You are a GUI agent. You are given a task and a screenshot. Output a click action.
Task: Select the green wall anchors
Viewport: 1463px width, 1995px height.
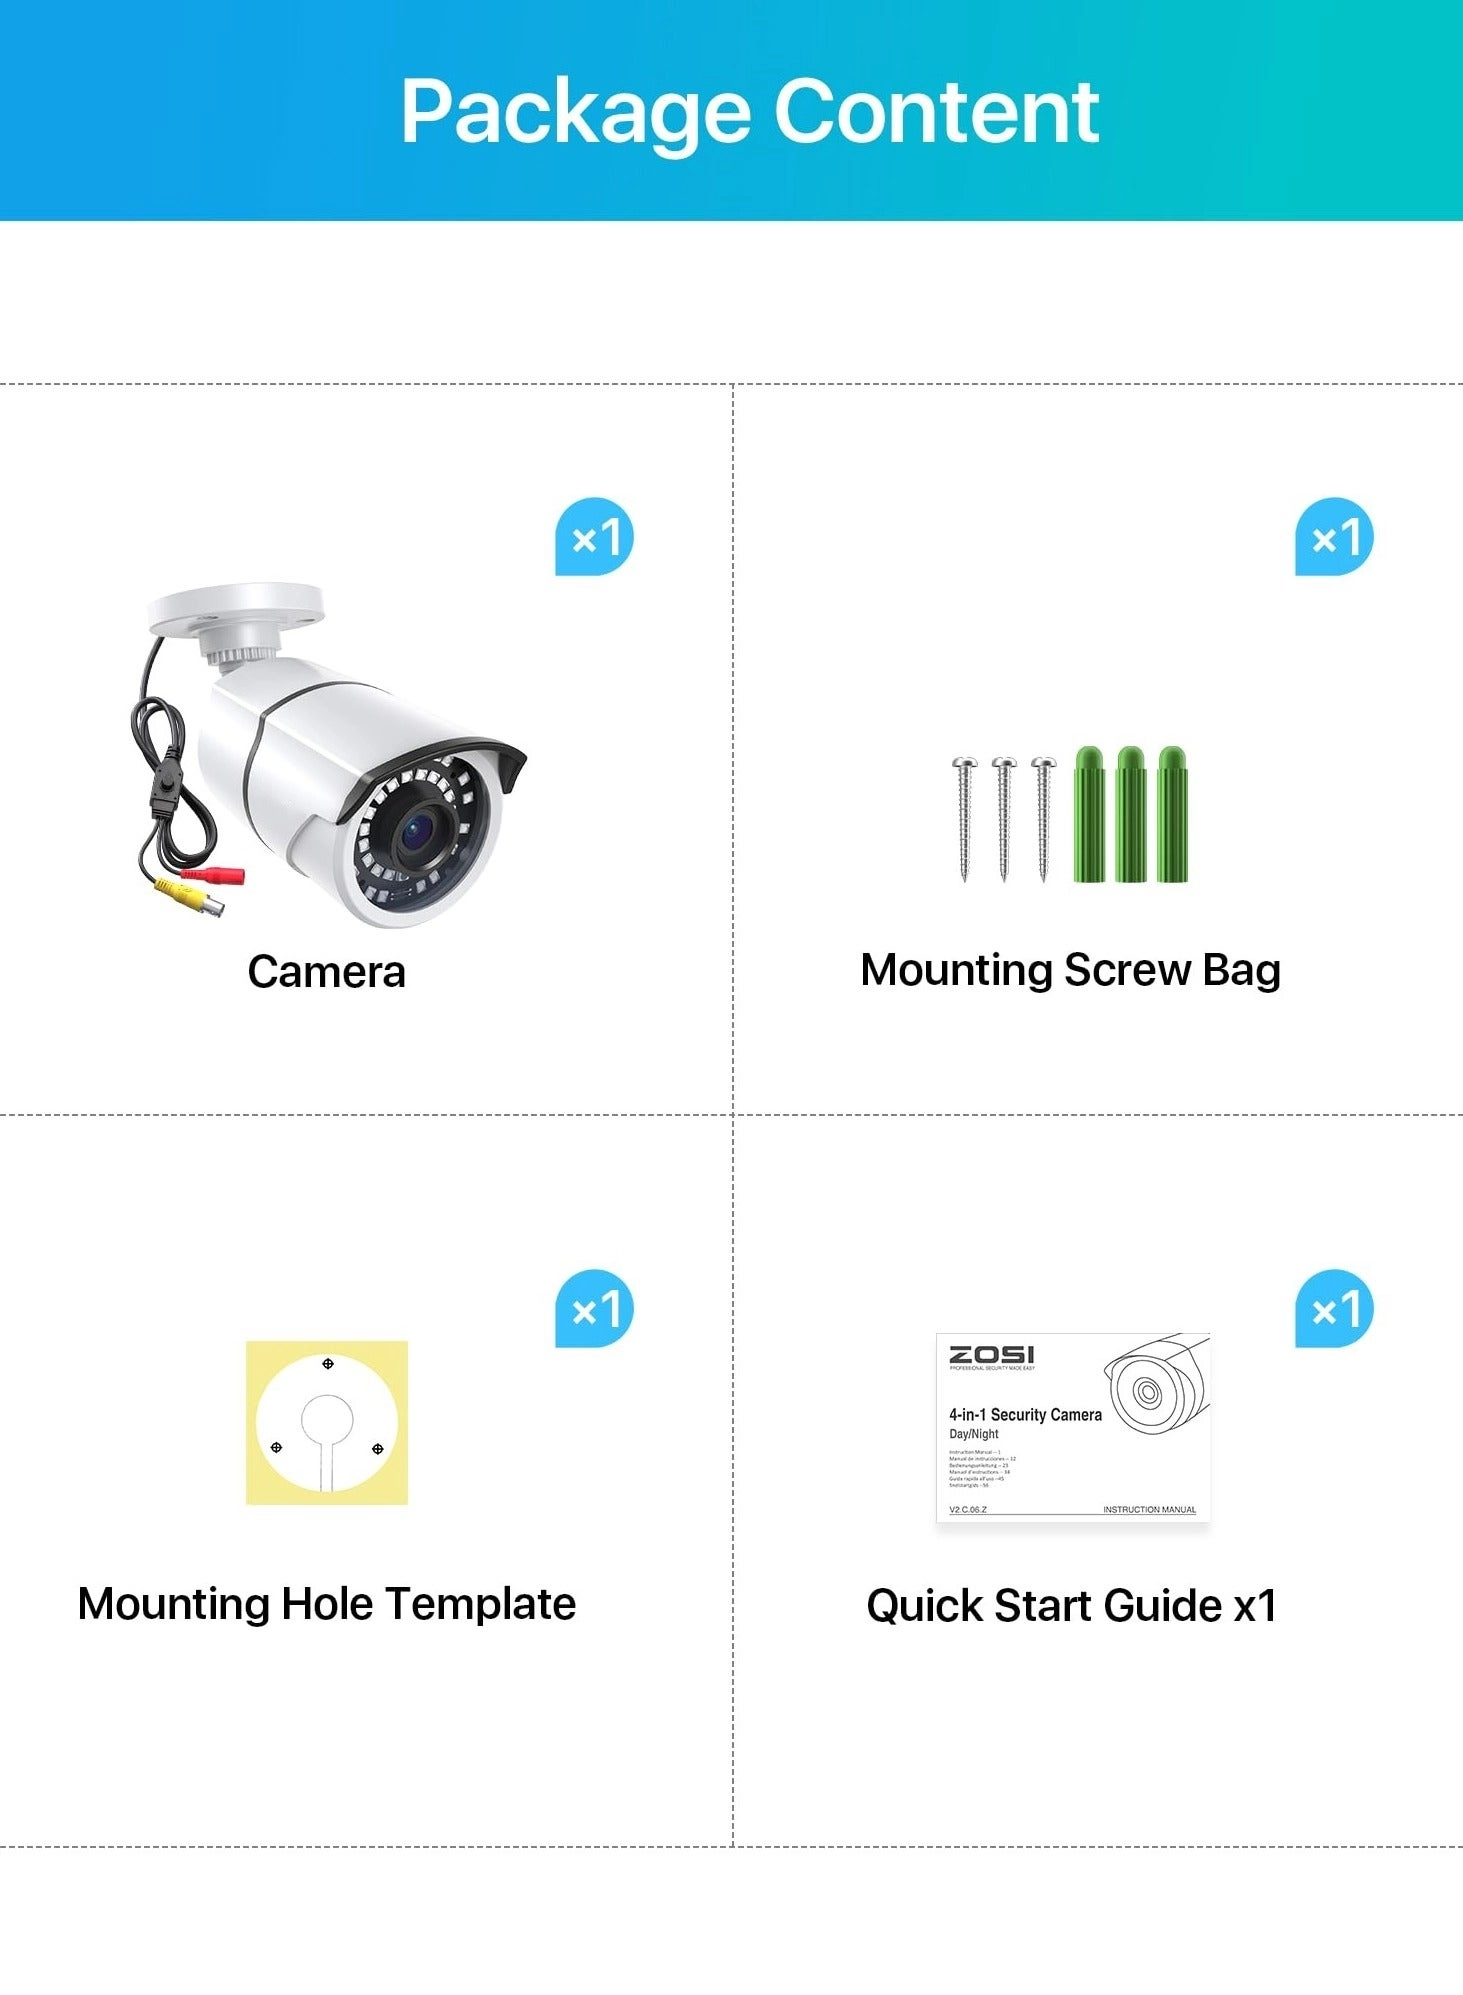click(x=1131, y=814)
